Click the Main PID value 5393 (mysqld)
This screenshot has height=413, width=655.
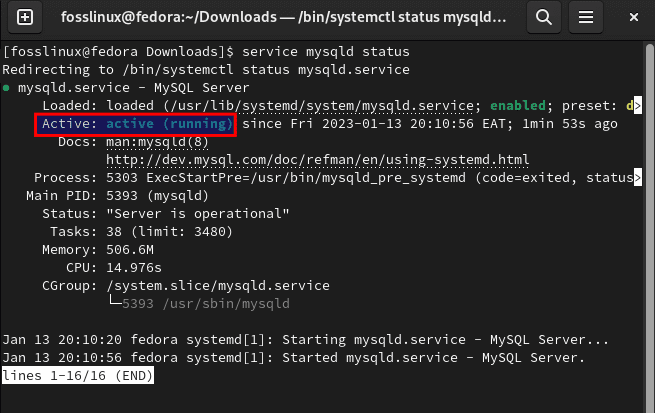[x=157, y=196]
